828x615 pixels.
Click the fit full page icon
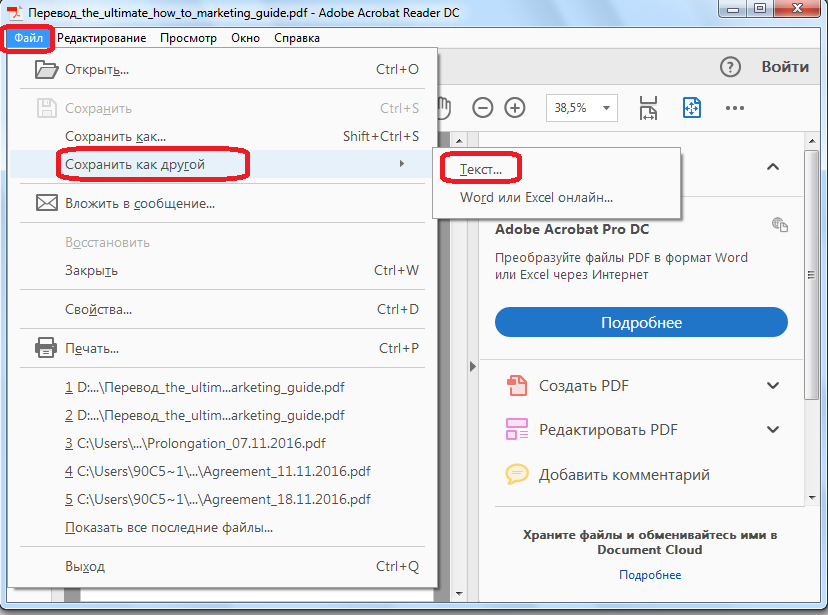691,108
